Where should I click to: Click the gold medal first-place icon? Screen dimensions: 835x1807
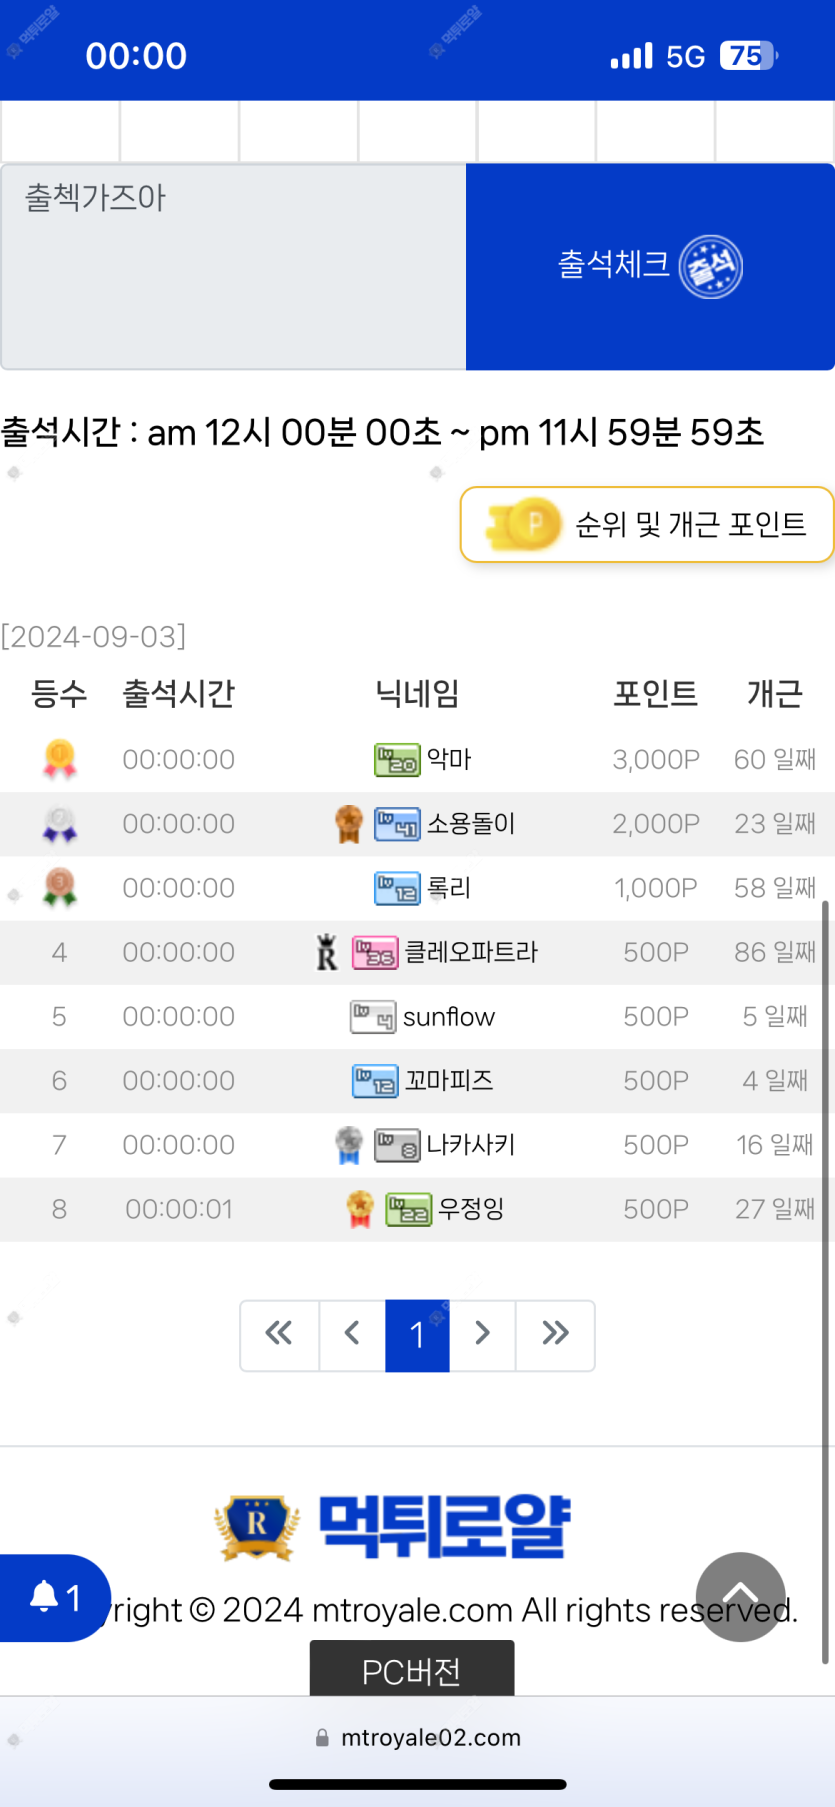[60, 759]
